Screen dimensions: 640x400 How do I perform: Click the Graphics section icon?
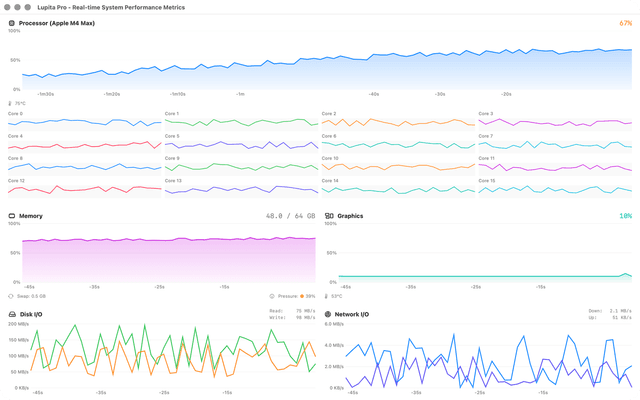tap(329, 216)
